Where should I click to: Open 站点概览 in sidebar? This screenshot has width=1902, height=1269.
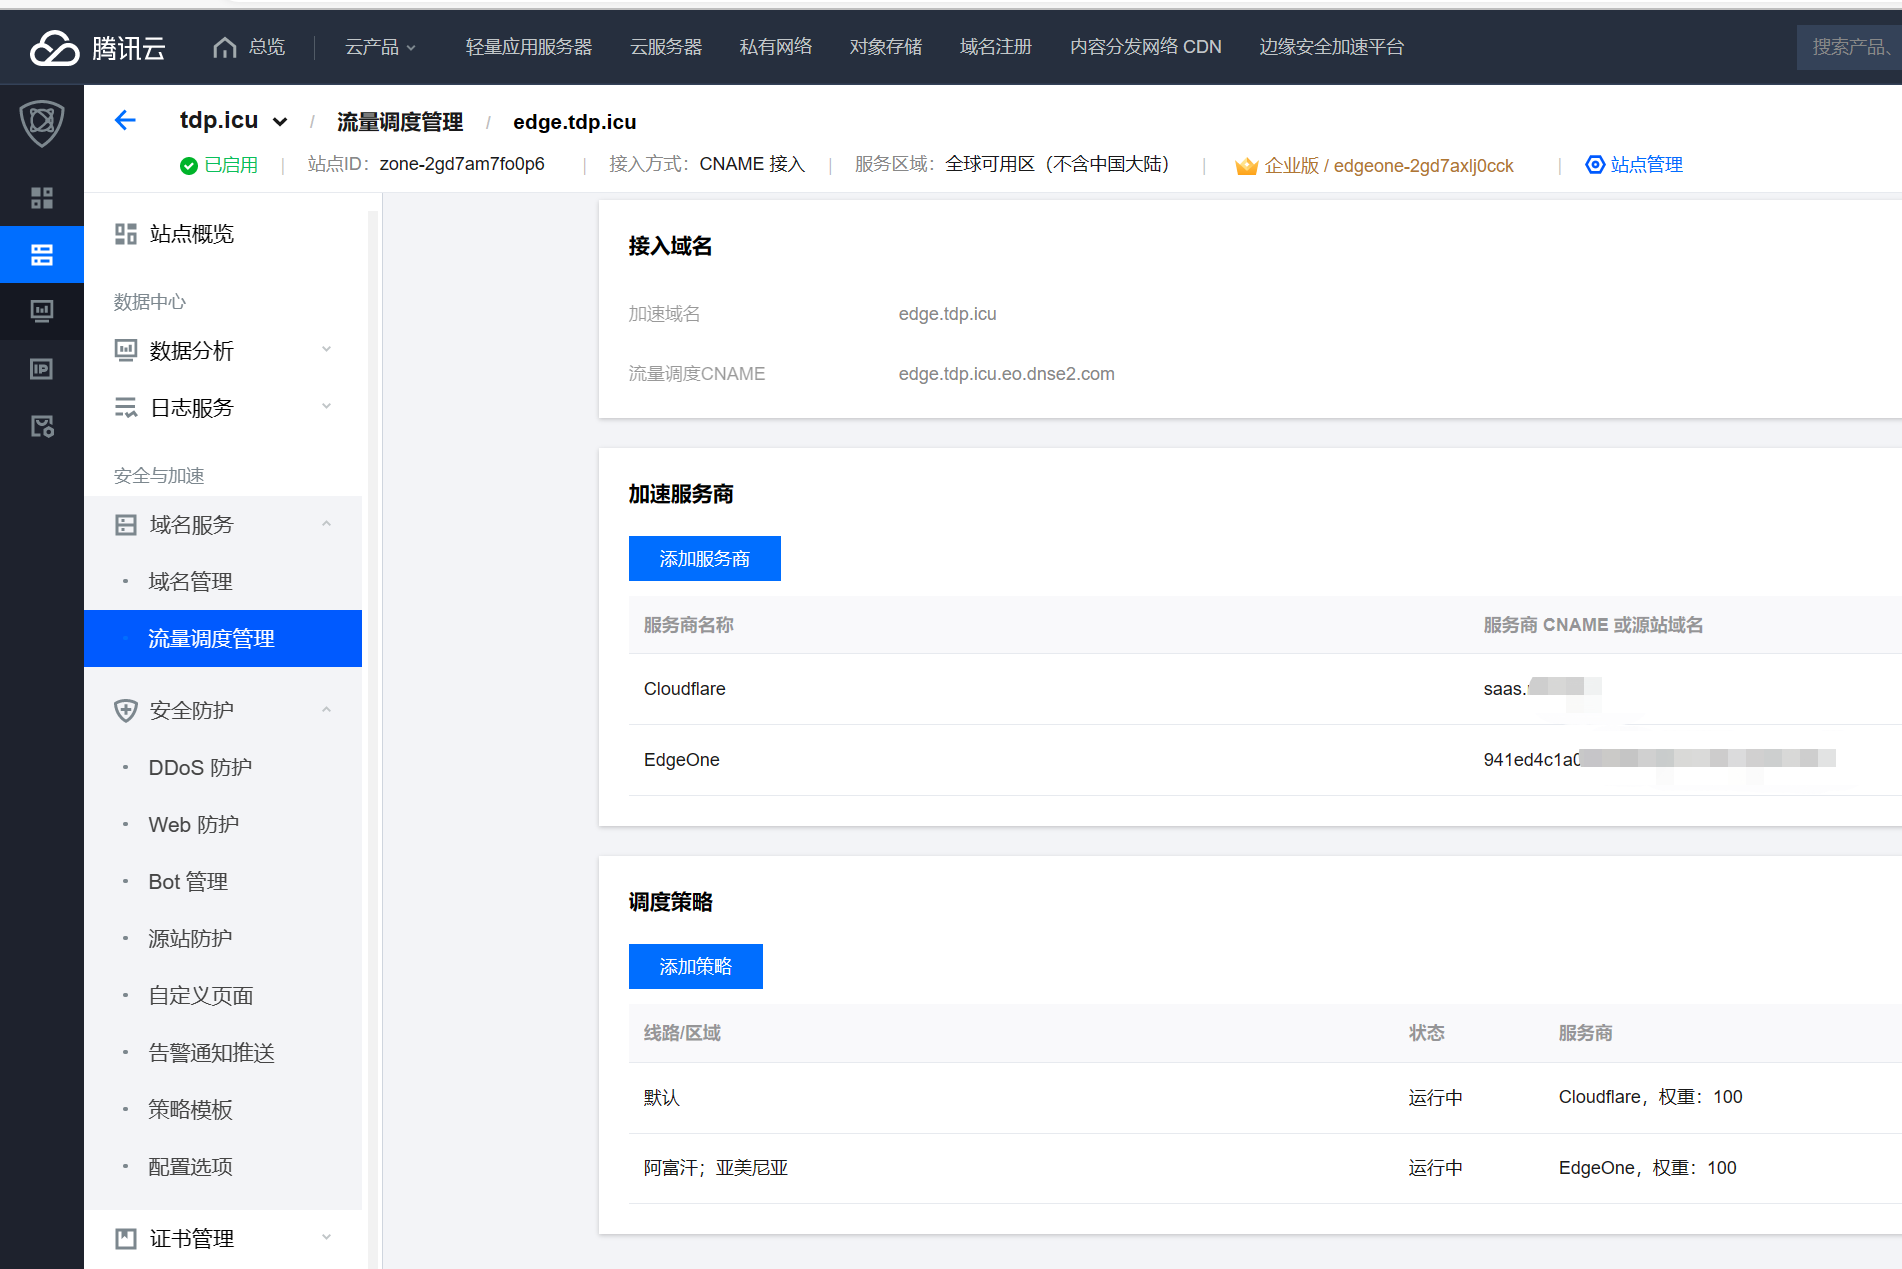(x=192, y=234)
